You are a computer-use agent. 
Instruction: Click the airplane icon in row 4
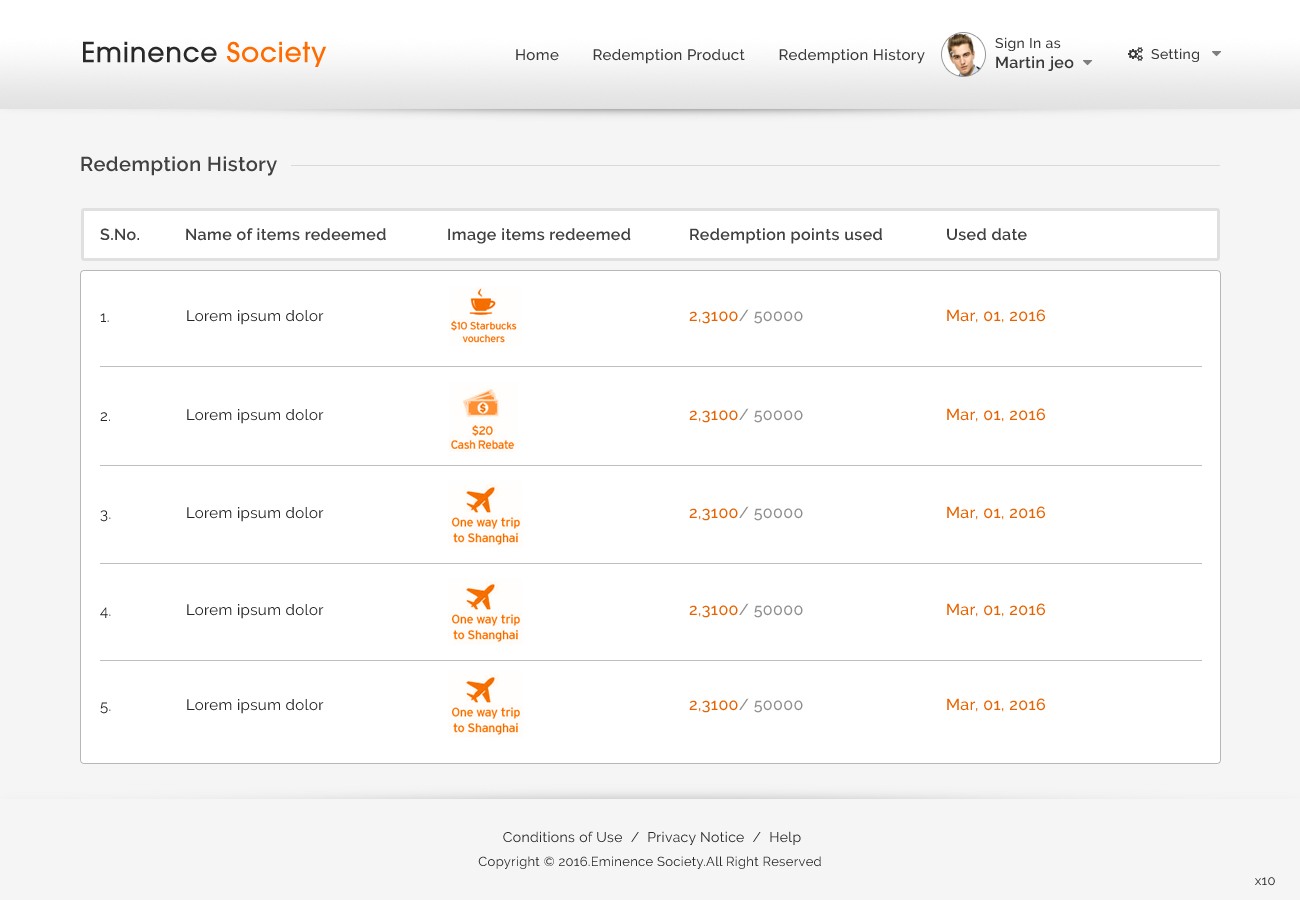pos(481,596)
